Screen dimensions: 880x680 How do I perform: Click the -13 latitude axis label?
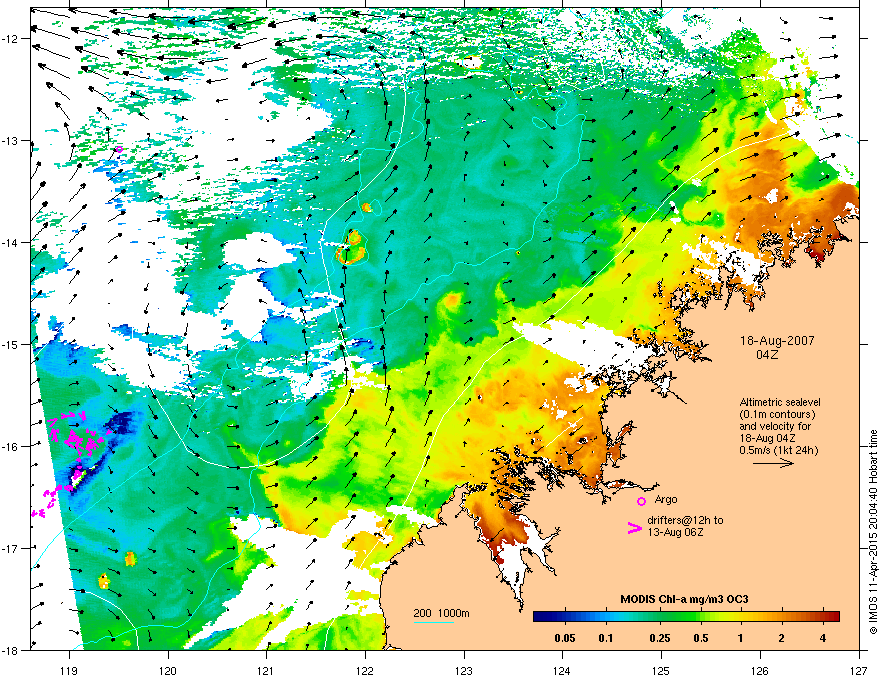click(10, 140)
